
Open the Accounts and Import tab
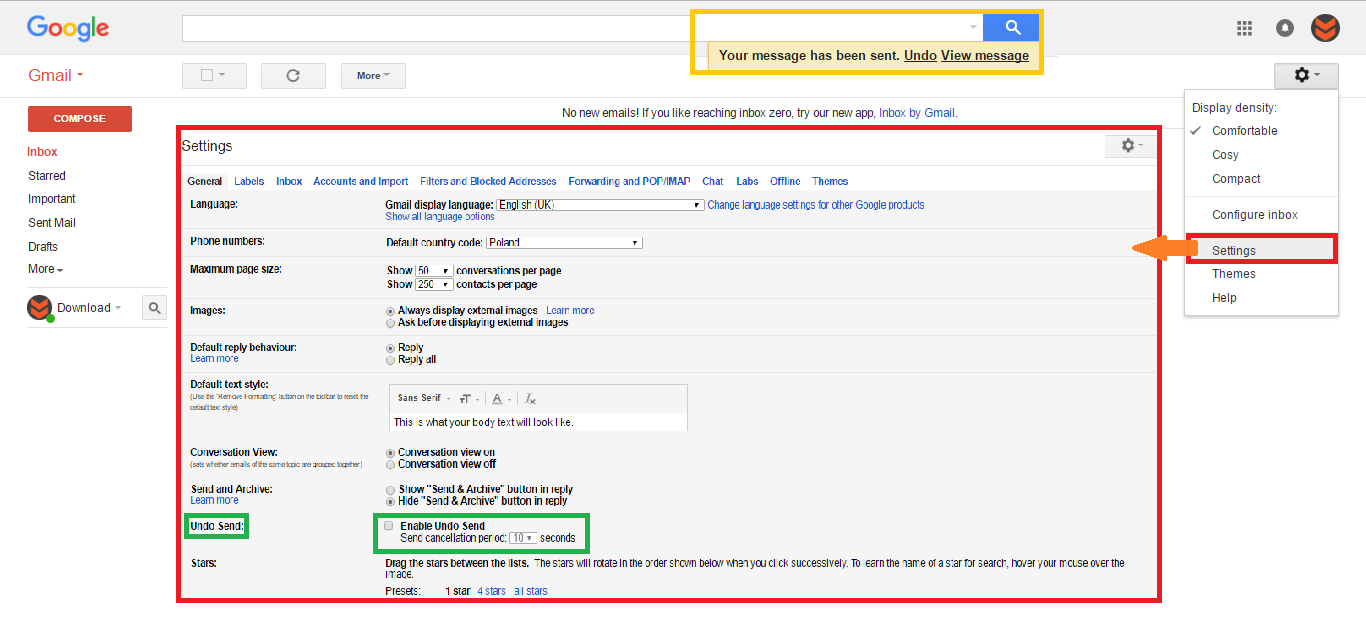(x=360, y=181)
